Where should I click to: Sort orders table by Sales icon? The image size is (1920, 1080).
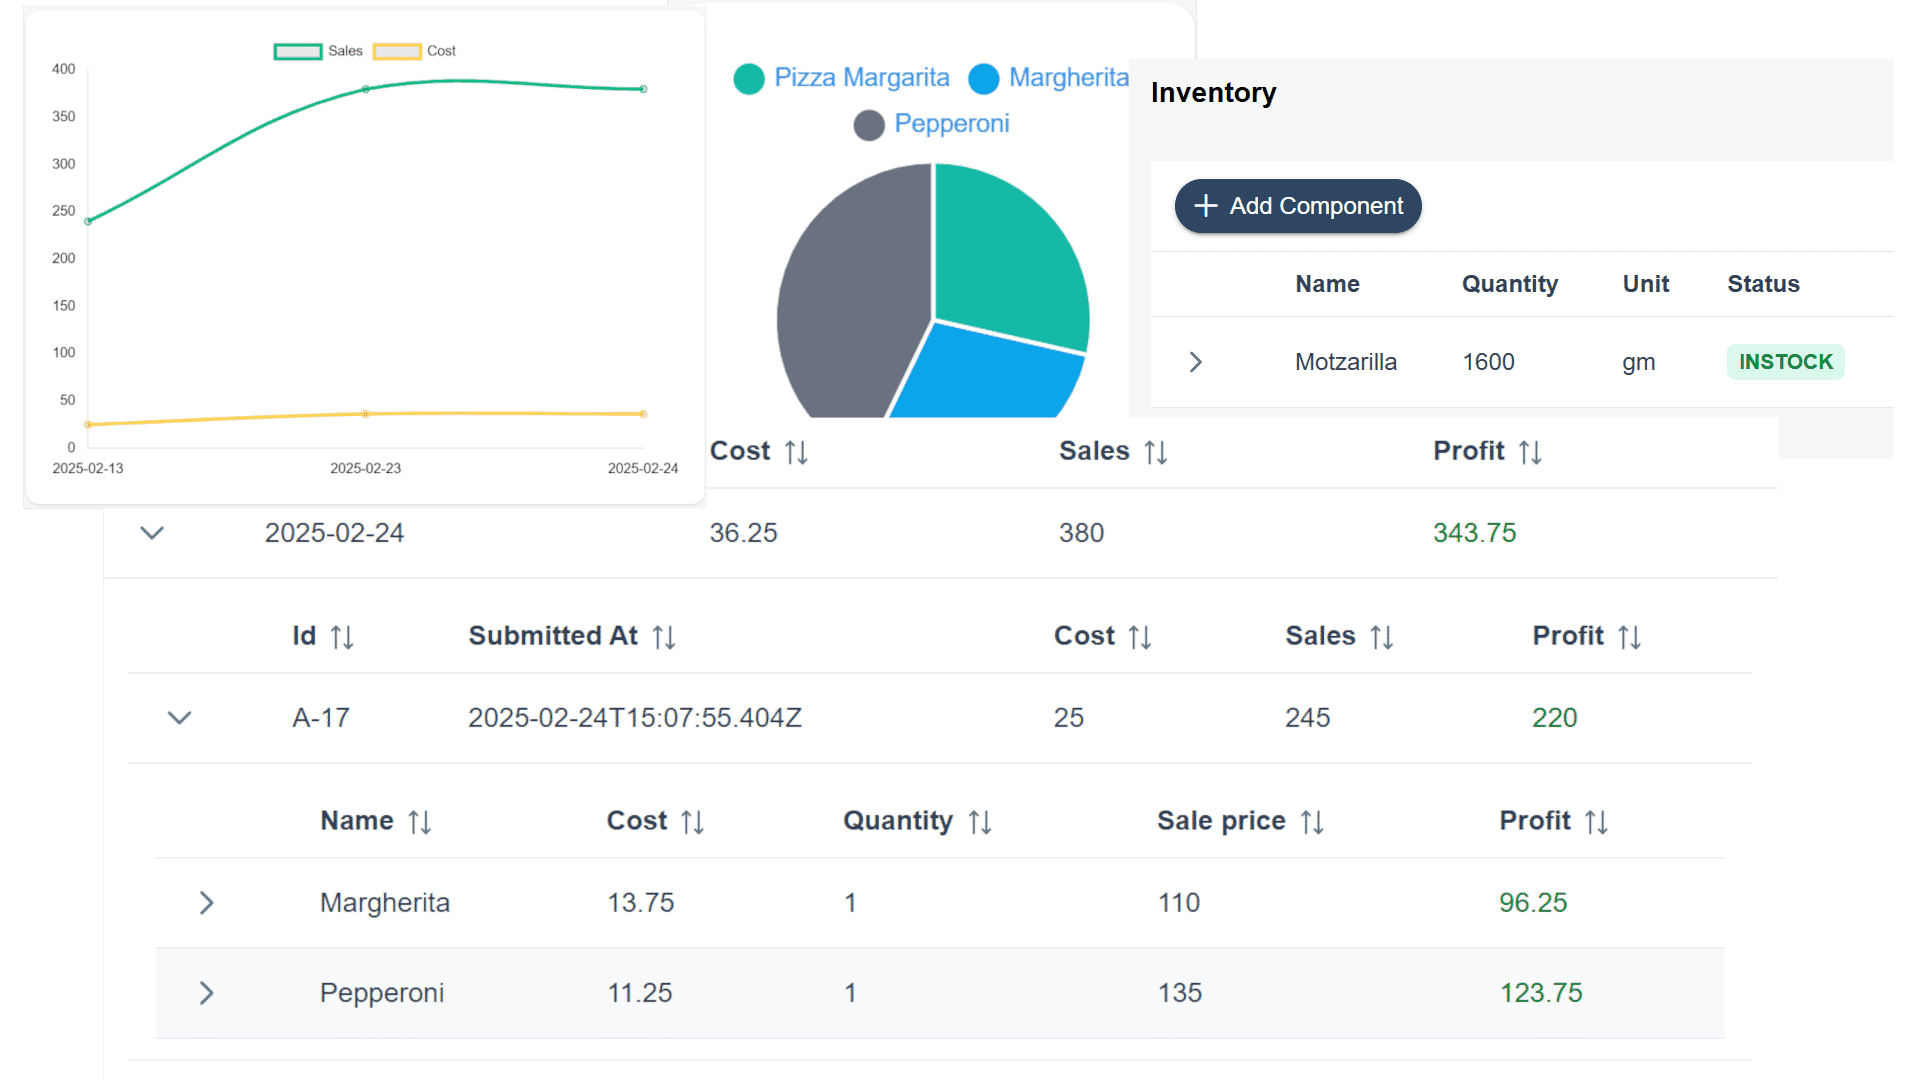(1382, 637)
